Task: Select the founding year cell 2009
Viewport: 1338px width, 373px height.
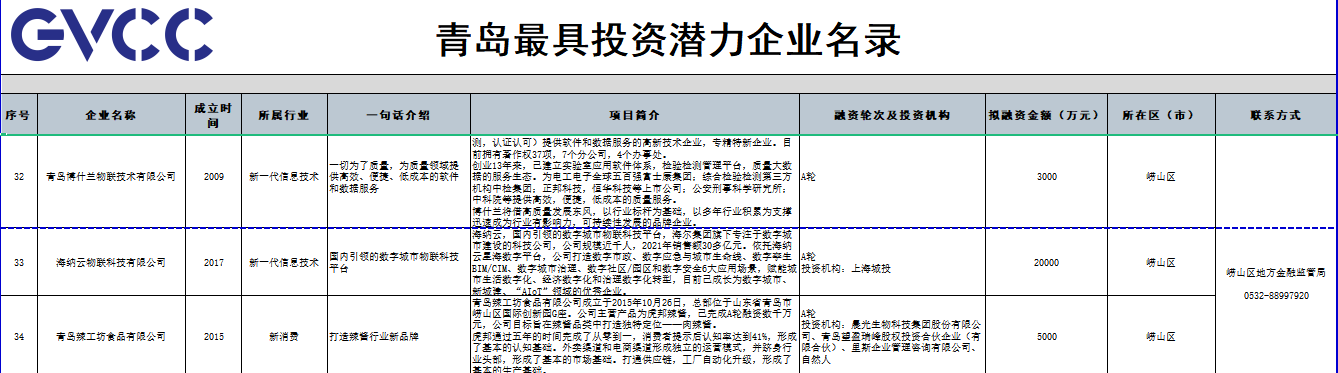Action: pyautogui.click(x=213, y=176)
